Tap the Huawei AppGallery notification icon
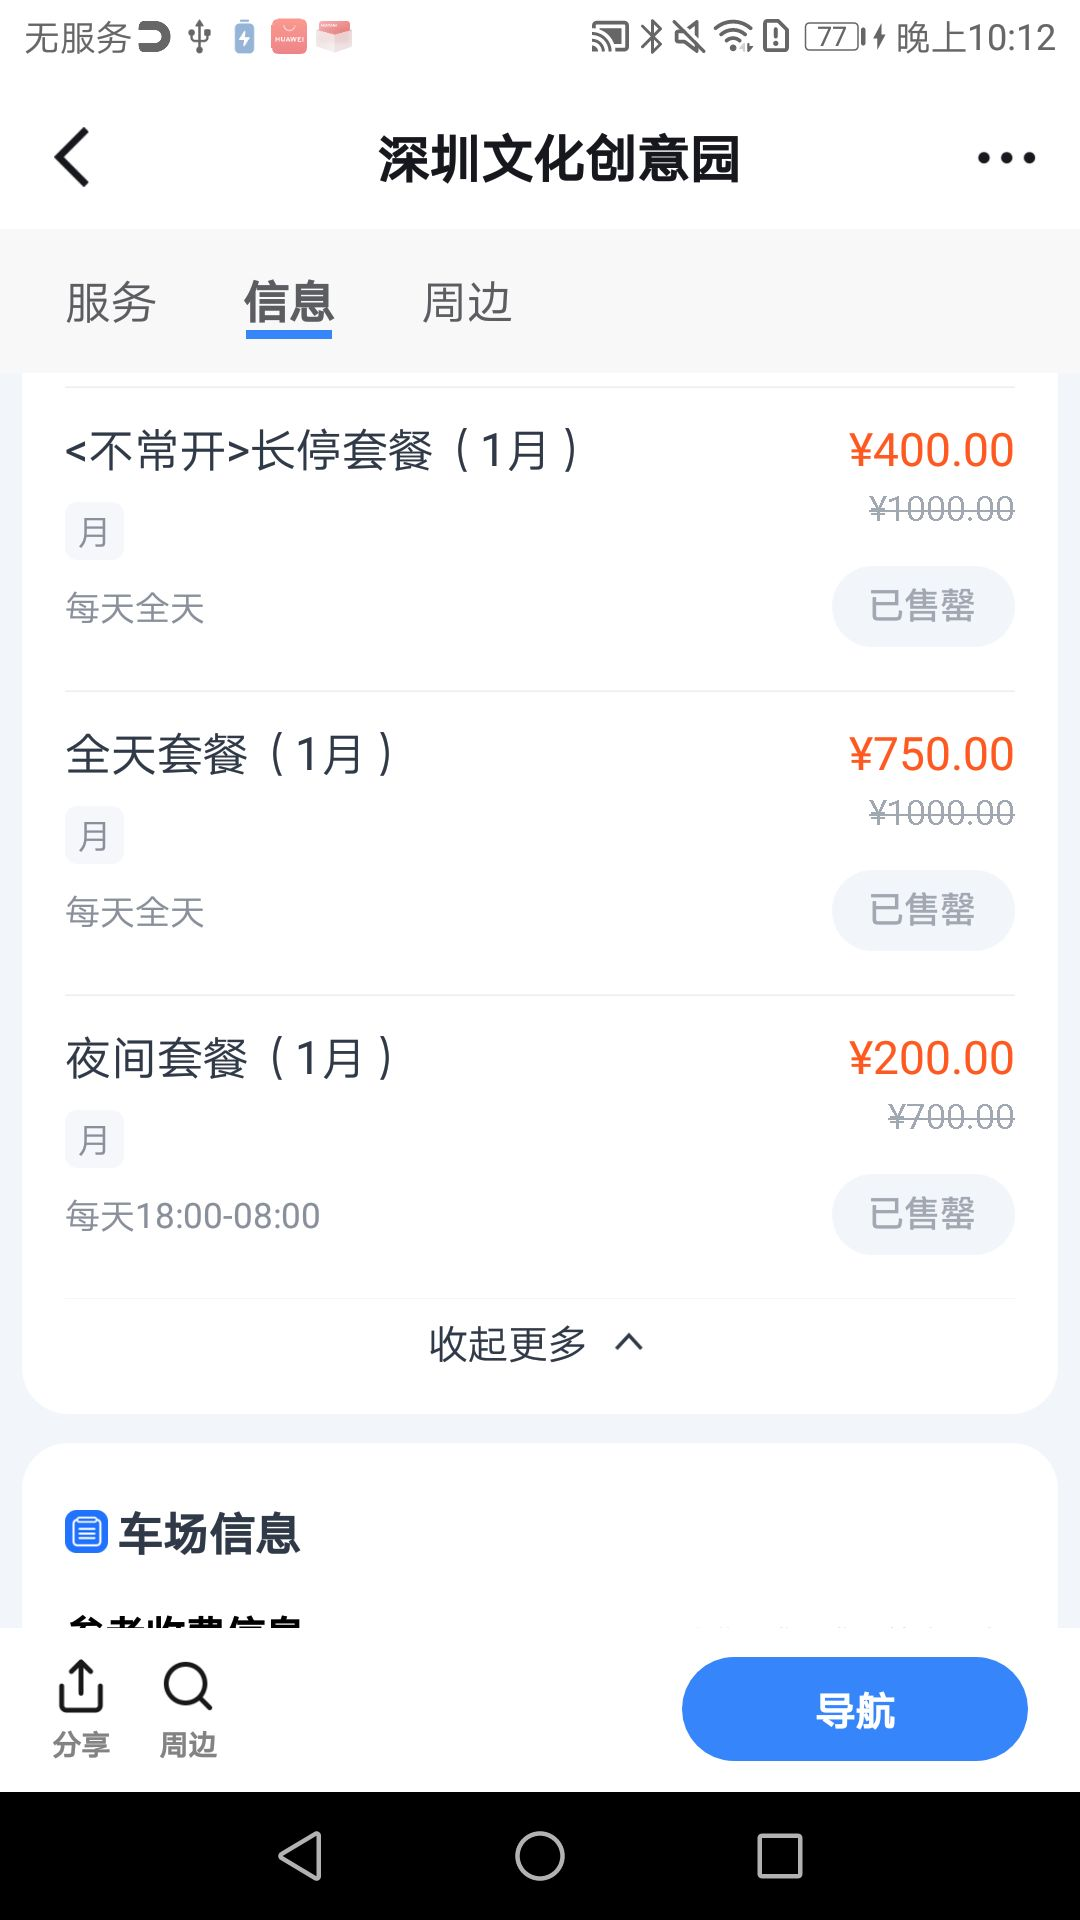The width and height of the screenshot is (1080, 1920). coord(289,37)
